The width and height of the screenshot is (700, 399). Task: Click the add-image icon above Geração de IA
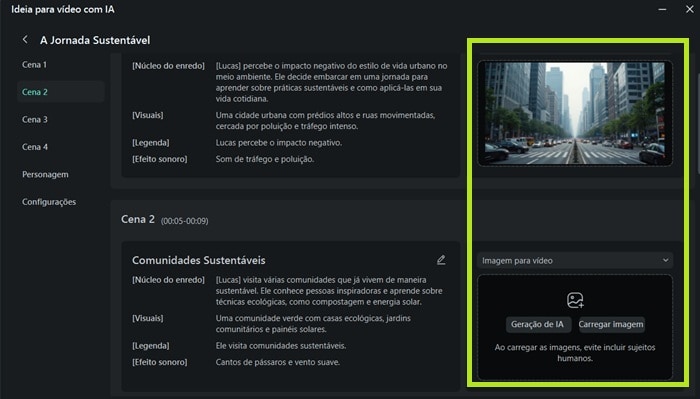point(575,300)
